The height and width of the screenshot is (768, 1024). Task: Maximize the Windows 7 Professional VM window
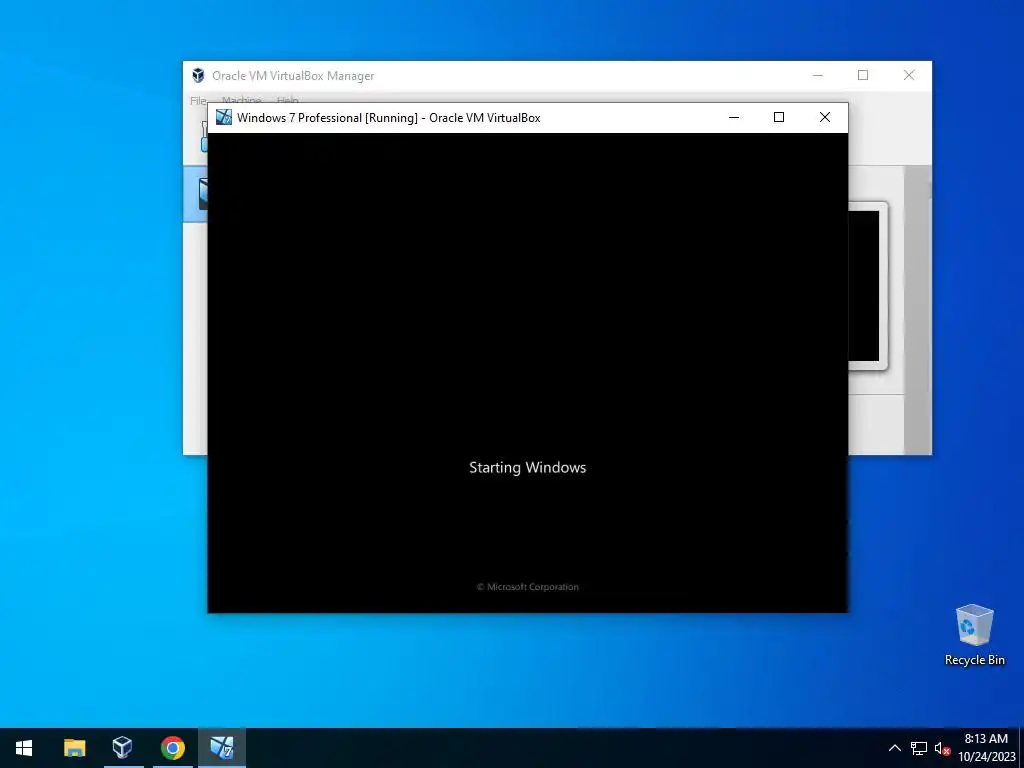[x=778, y=118]
